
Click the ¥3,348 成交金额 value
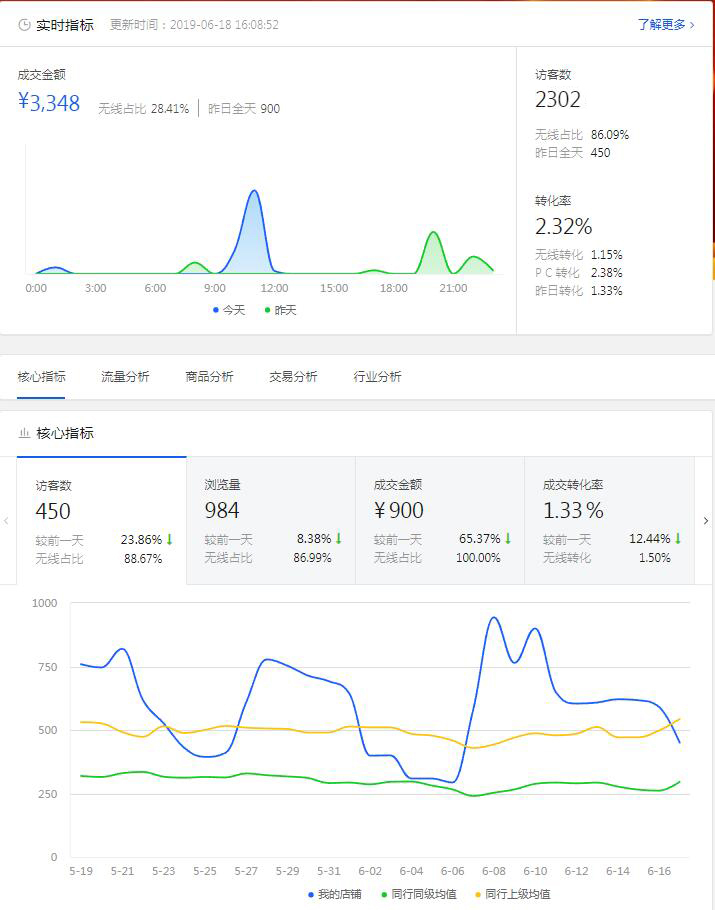coord(49,102)
